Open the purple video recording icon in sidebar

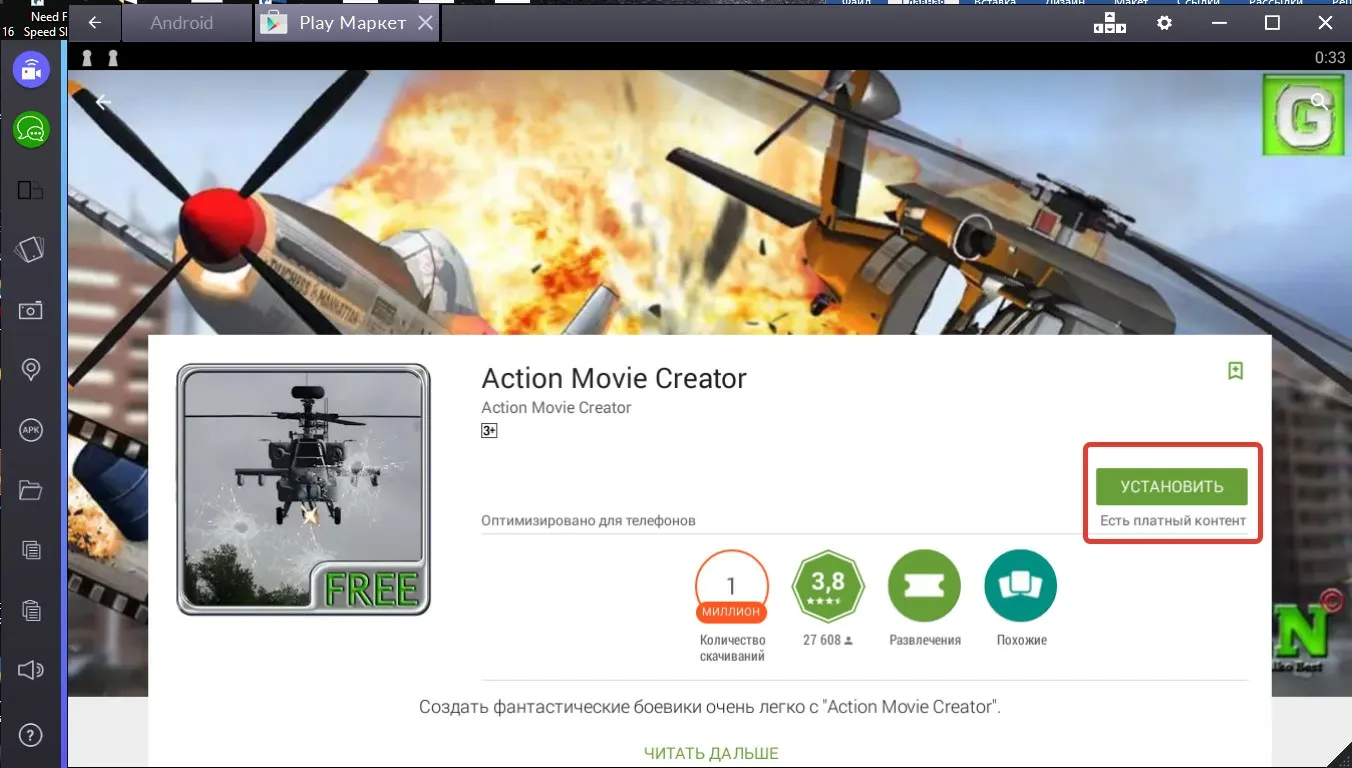pyautogui.click(x=31, y=70)
